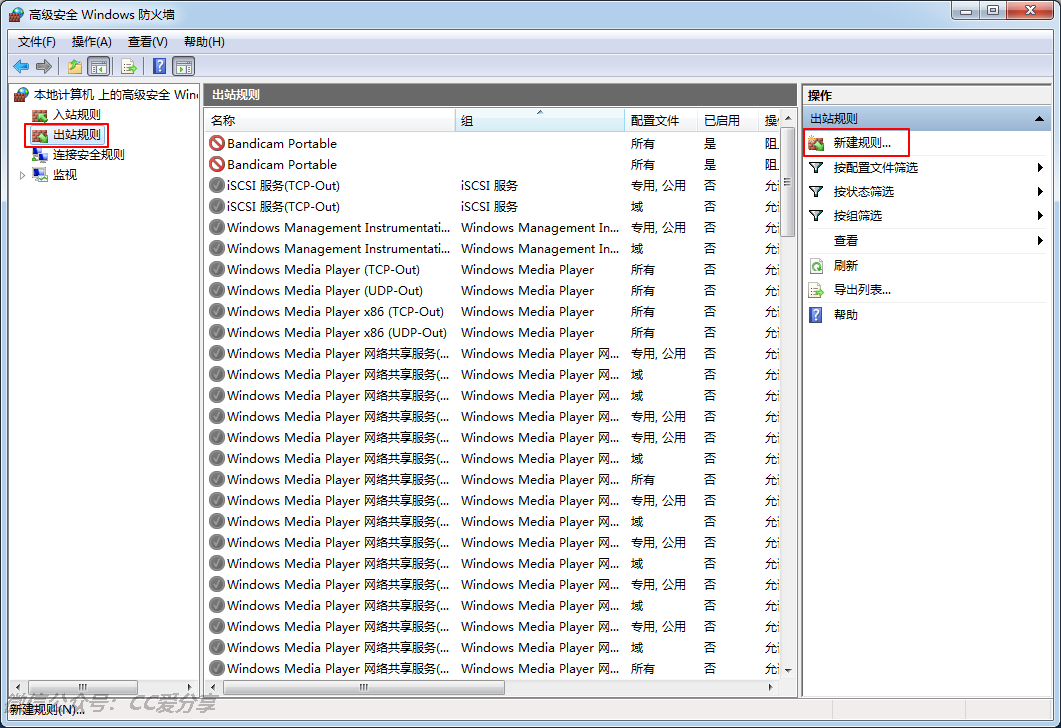
Task: Toggle the console tree pane toolbar icon
Action: click(99, 66)
